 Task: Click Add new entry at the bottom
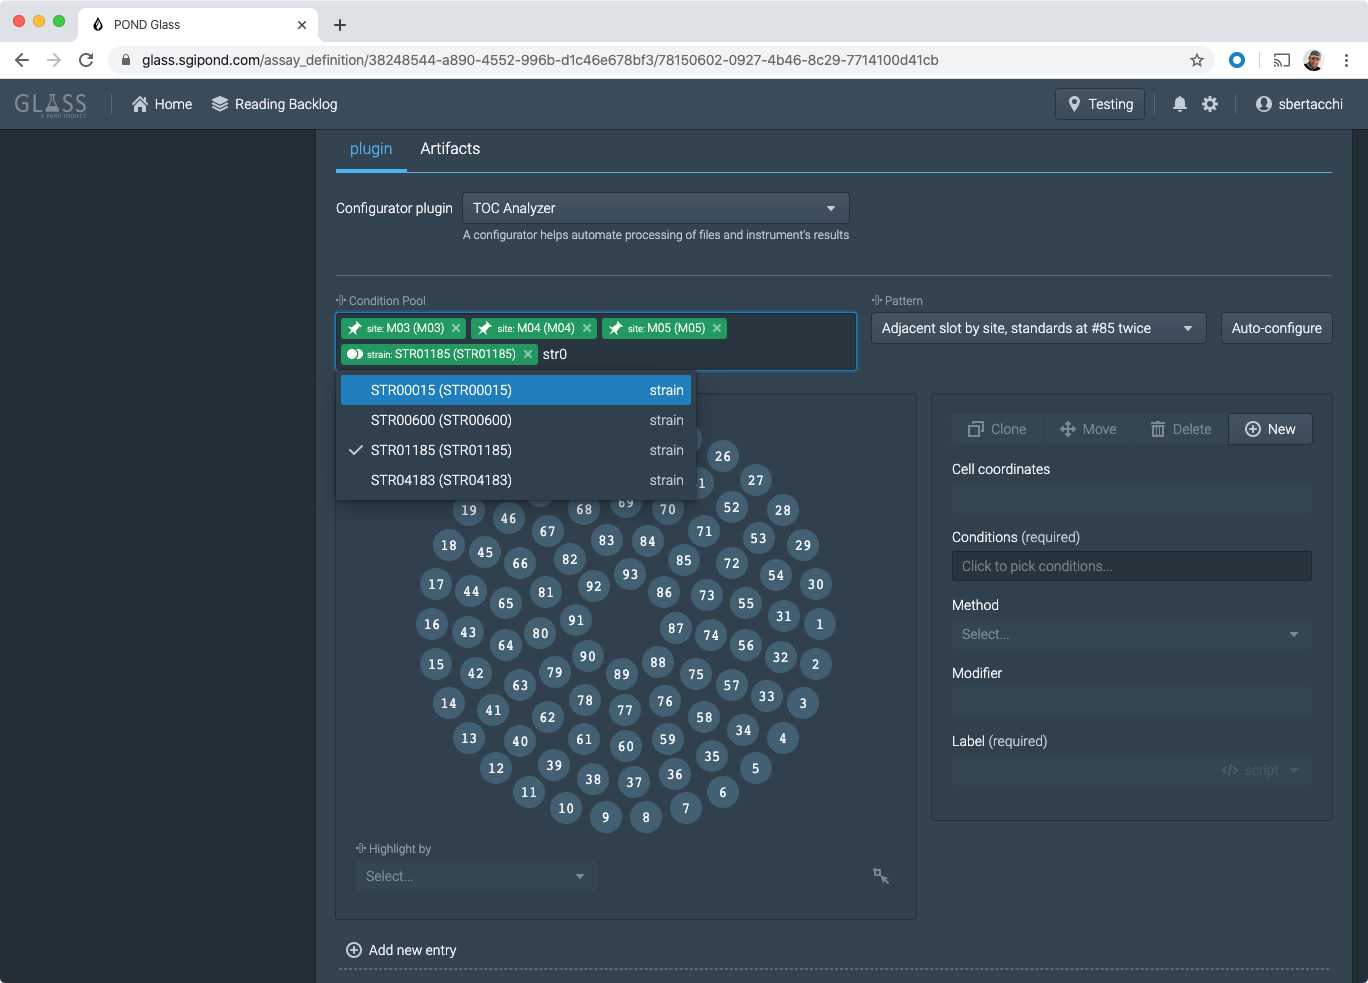click(401, 950)
